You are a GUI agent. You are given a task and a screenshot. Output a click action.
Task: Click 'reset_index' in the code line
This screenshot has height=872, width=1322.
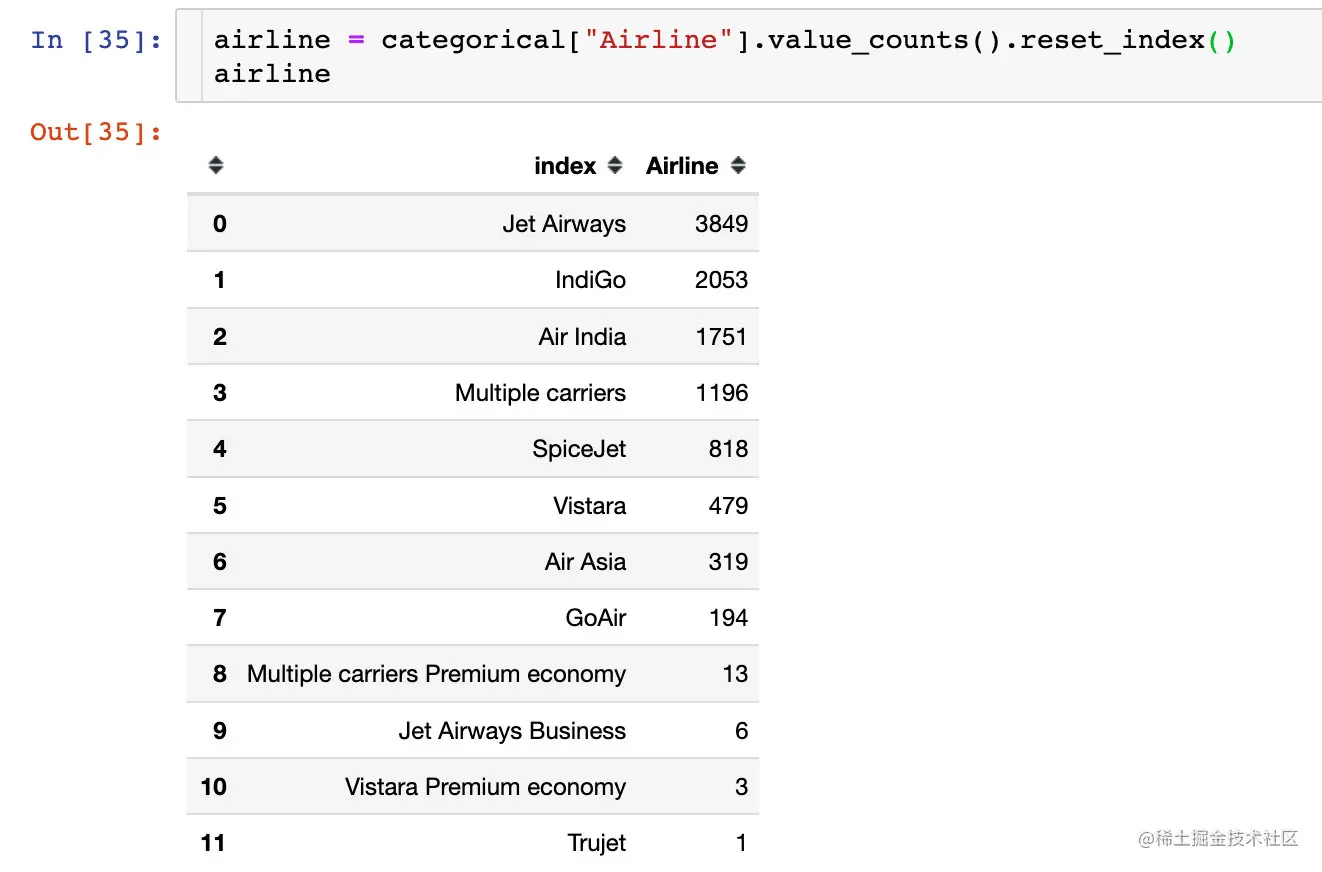click(x=1112, y=40)
